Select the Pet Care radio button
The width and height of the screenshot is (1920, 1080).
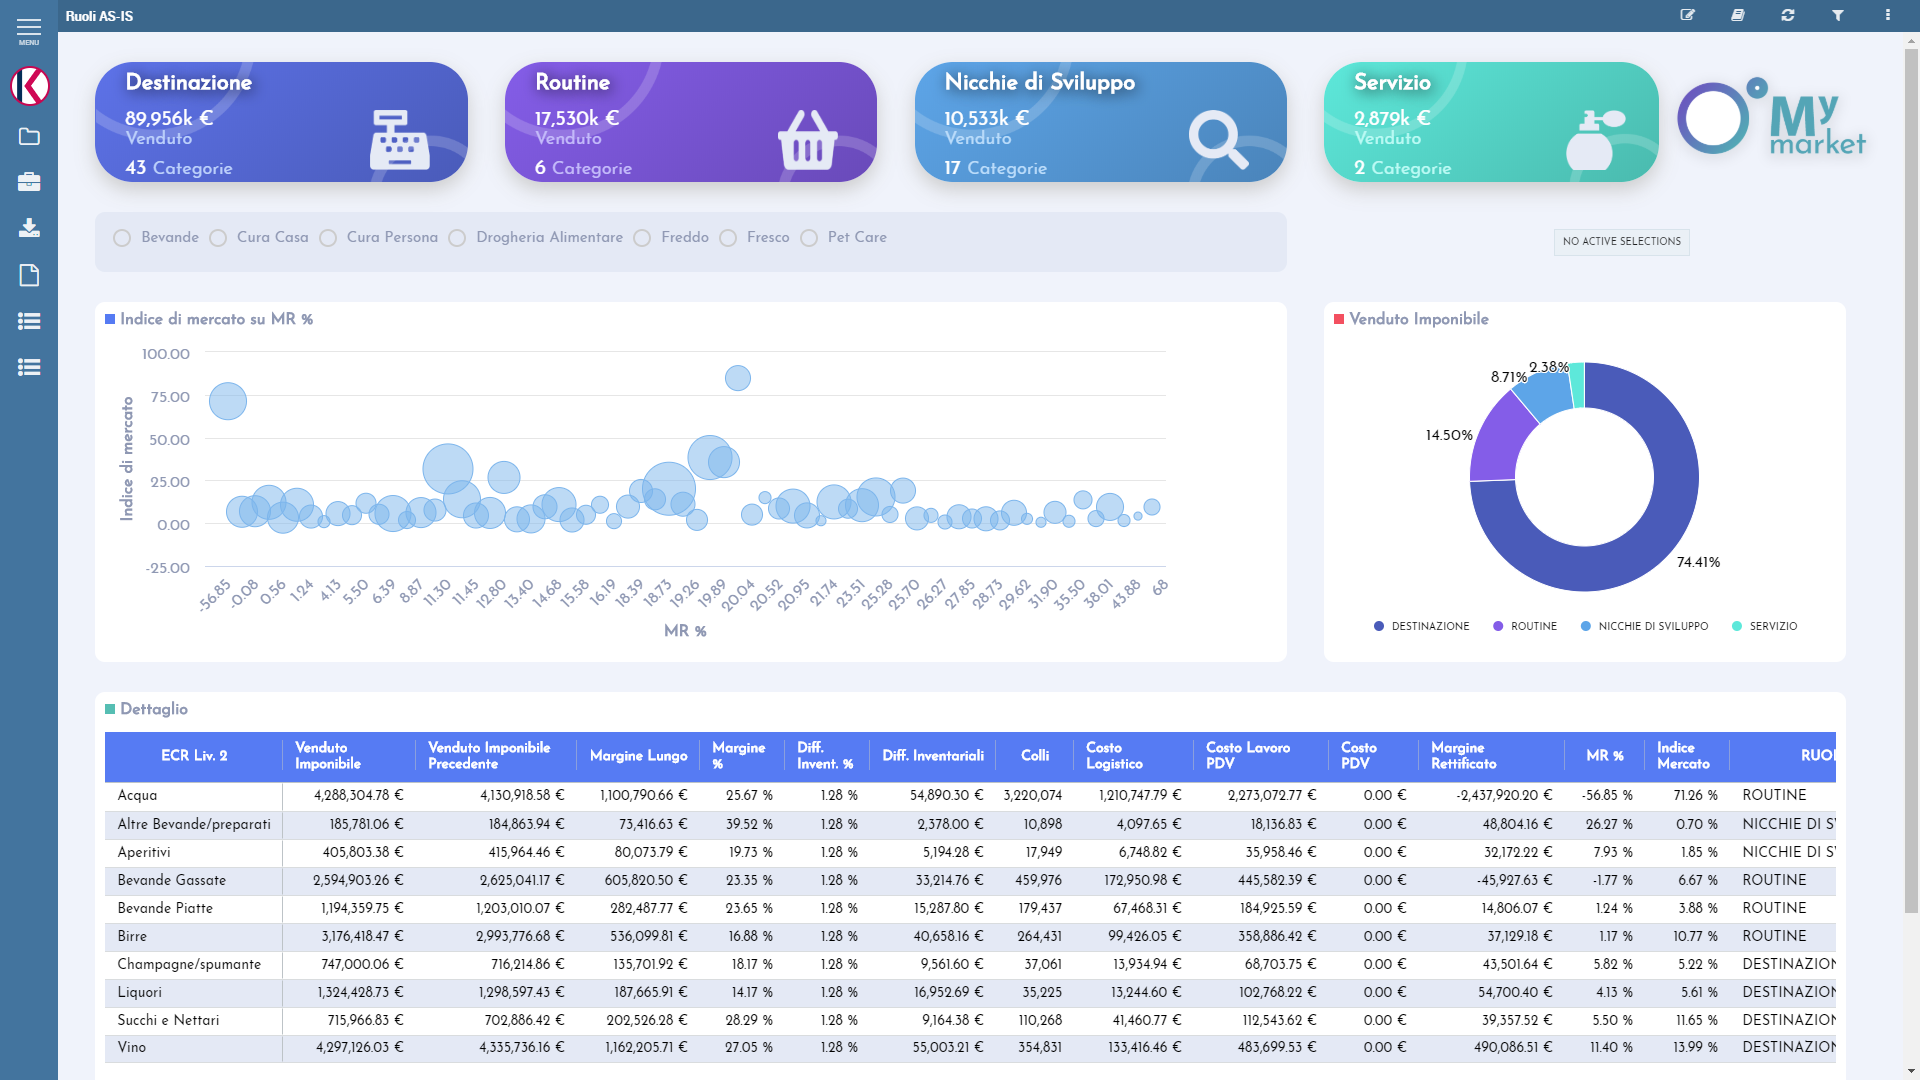tap(808, 237)
